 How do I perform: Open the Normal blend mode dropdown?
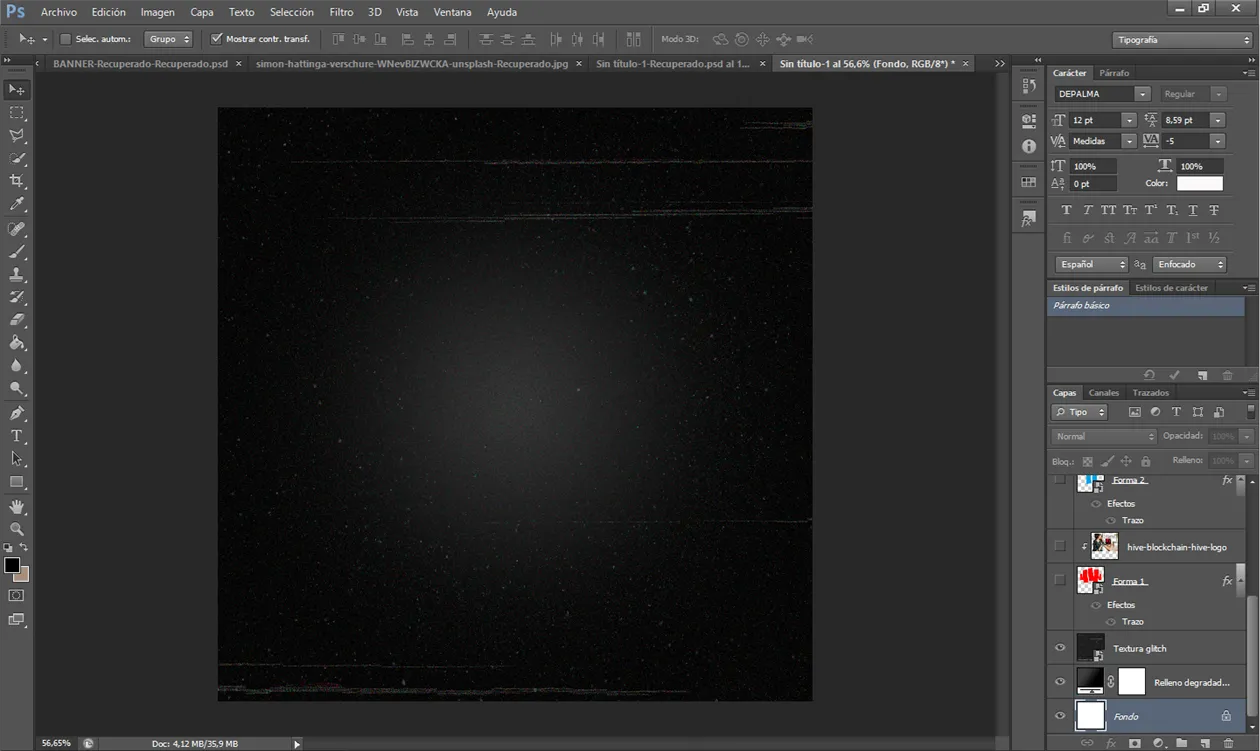[1104, 437]
